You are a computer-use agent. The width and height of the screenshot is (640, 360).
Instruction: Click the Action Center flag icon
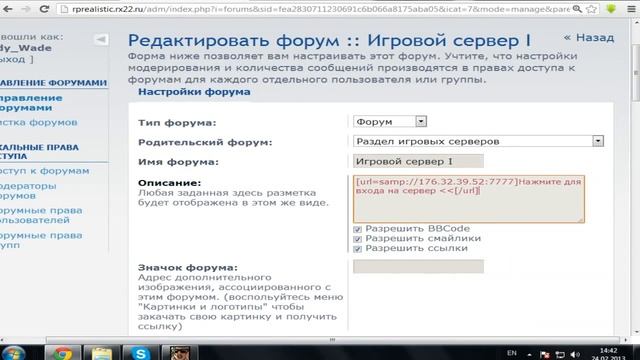(x=544, y=355)
